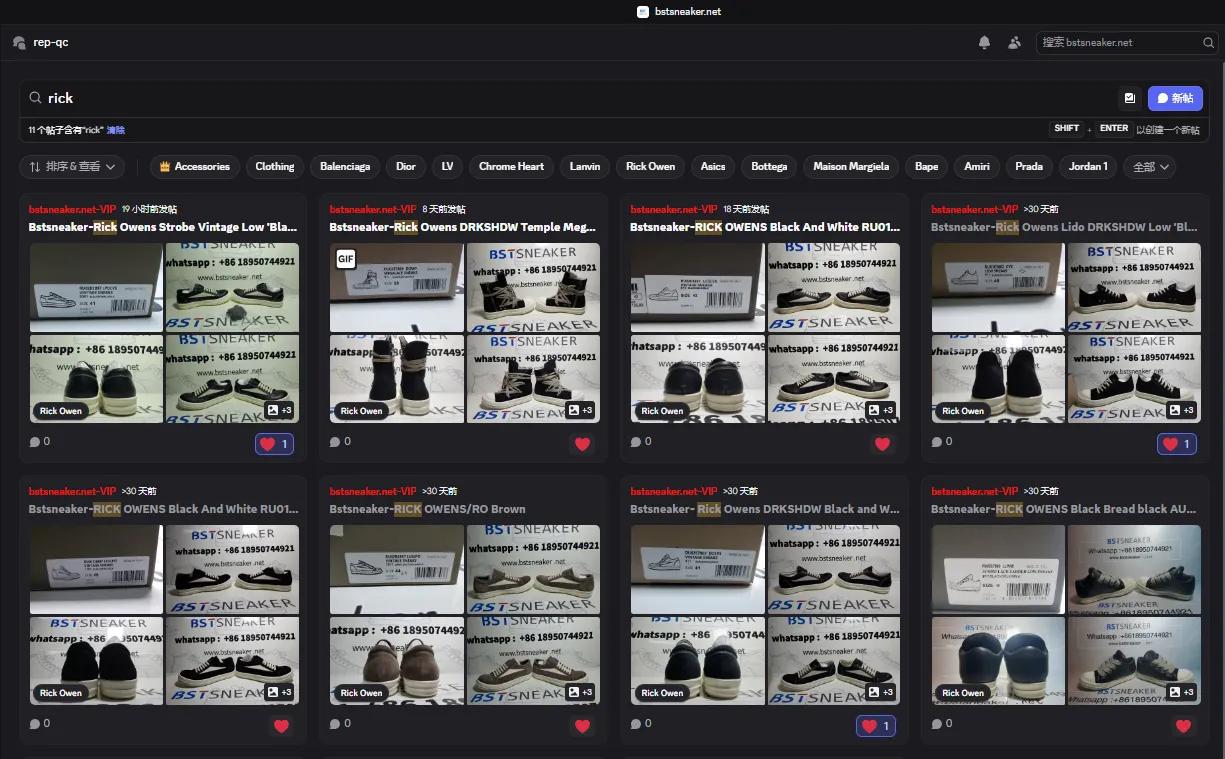This screenshot has height=759, width=1225.
Task: Open the +3 images badge on RO Brown post
Action: [x=580, y=692]
